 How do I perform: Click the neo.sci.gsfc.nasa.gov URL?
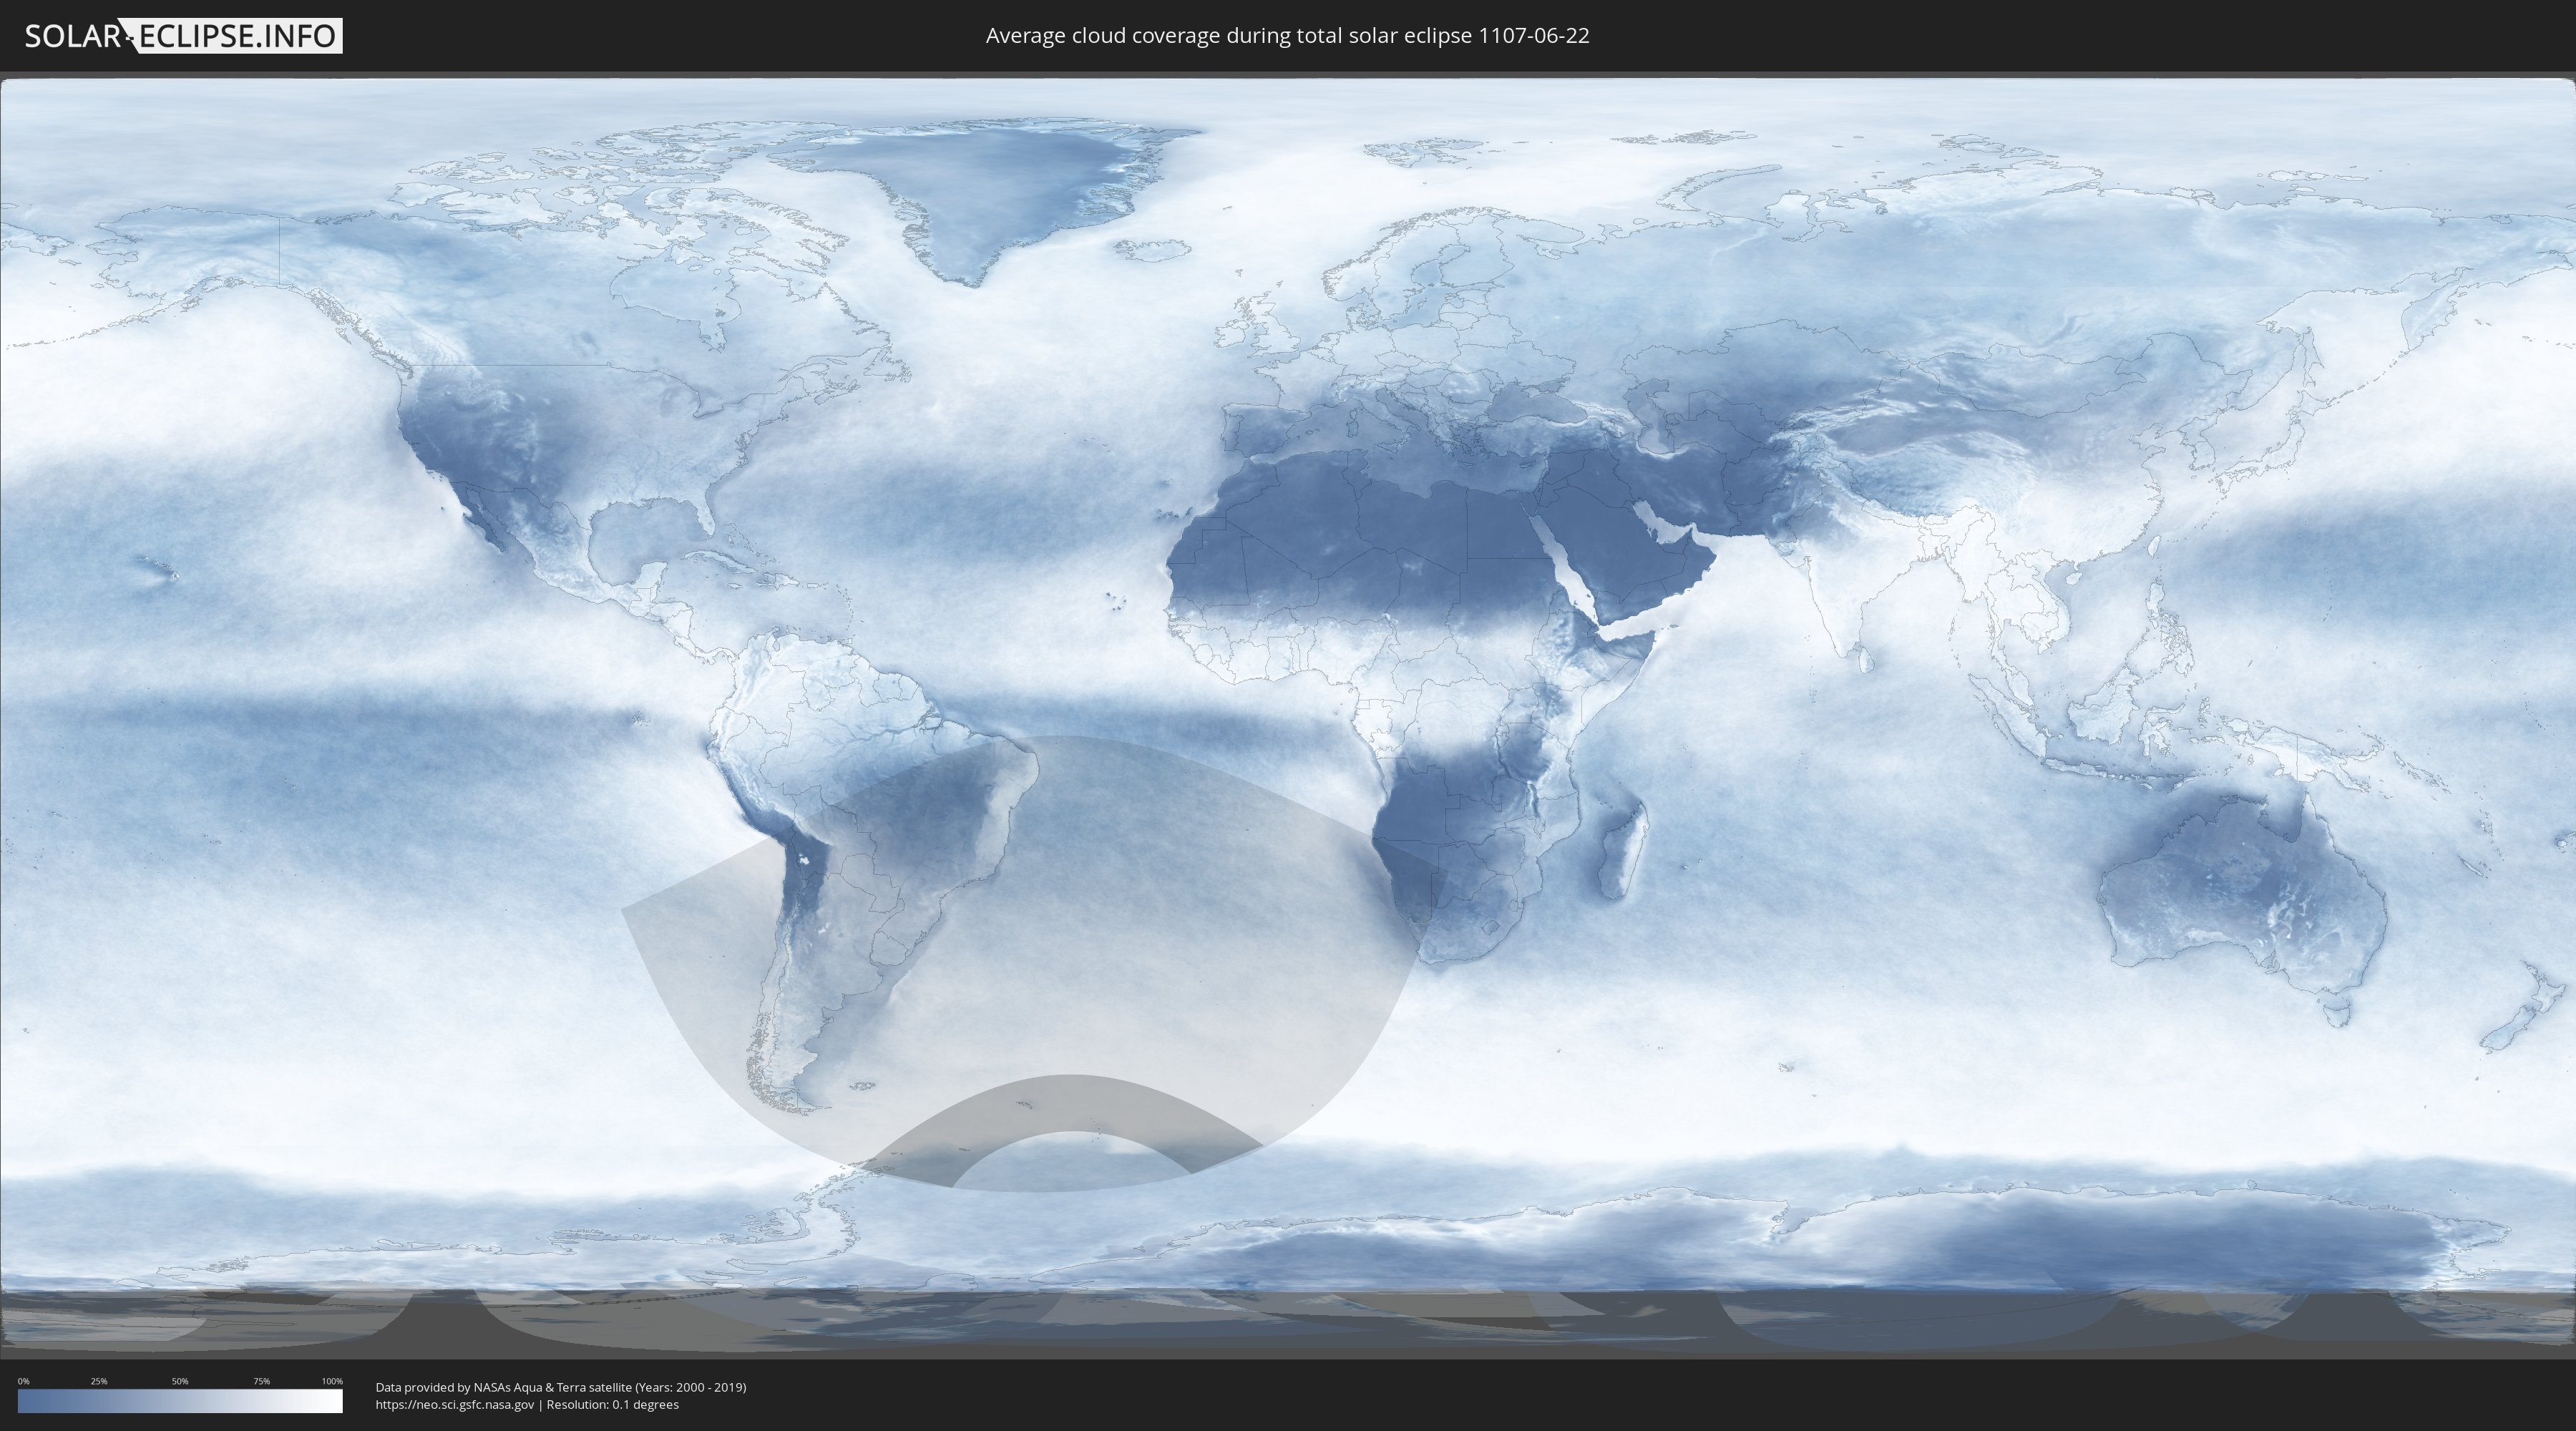coord(455,1405)
